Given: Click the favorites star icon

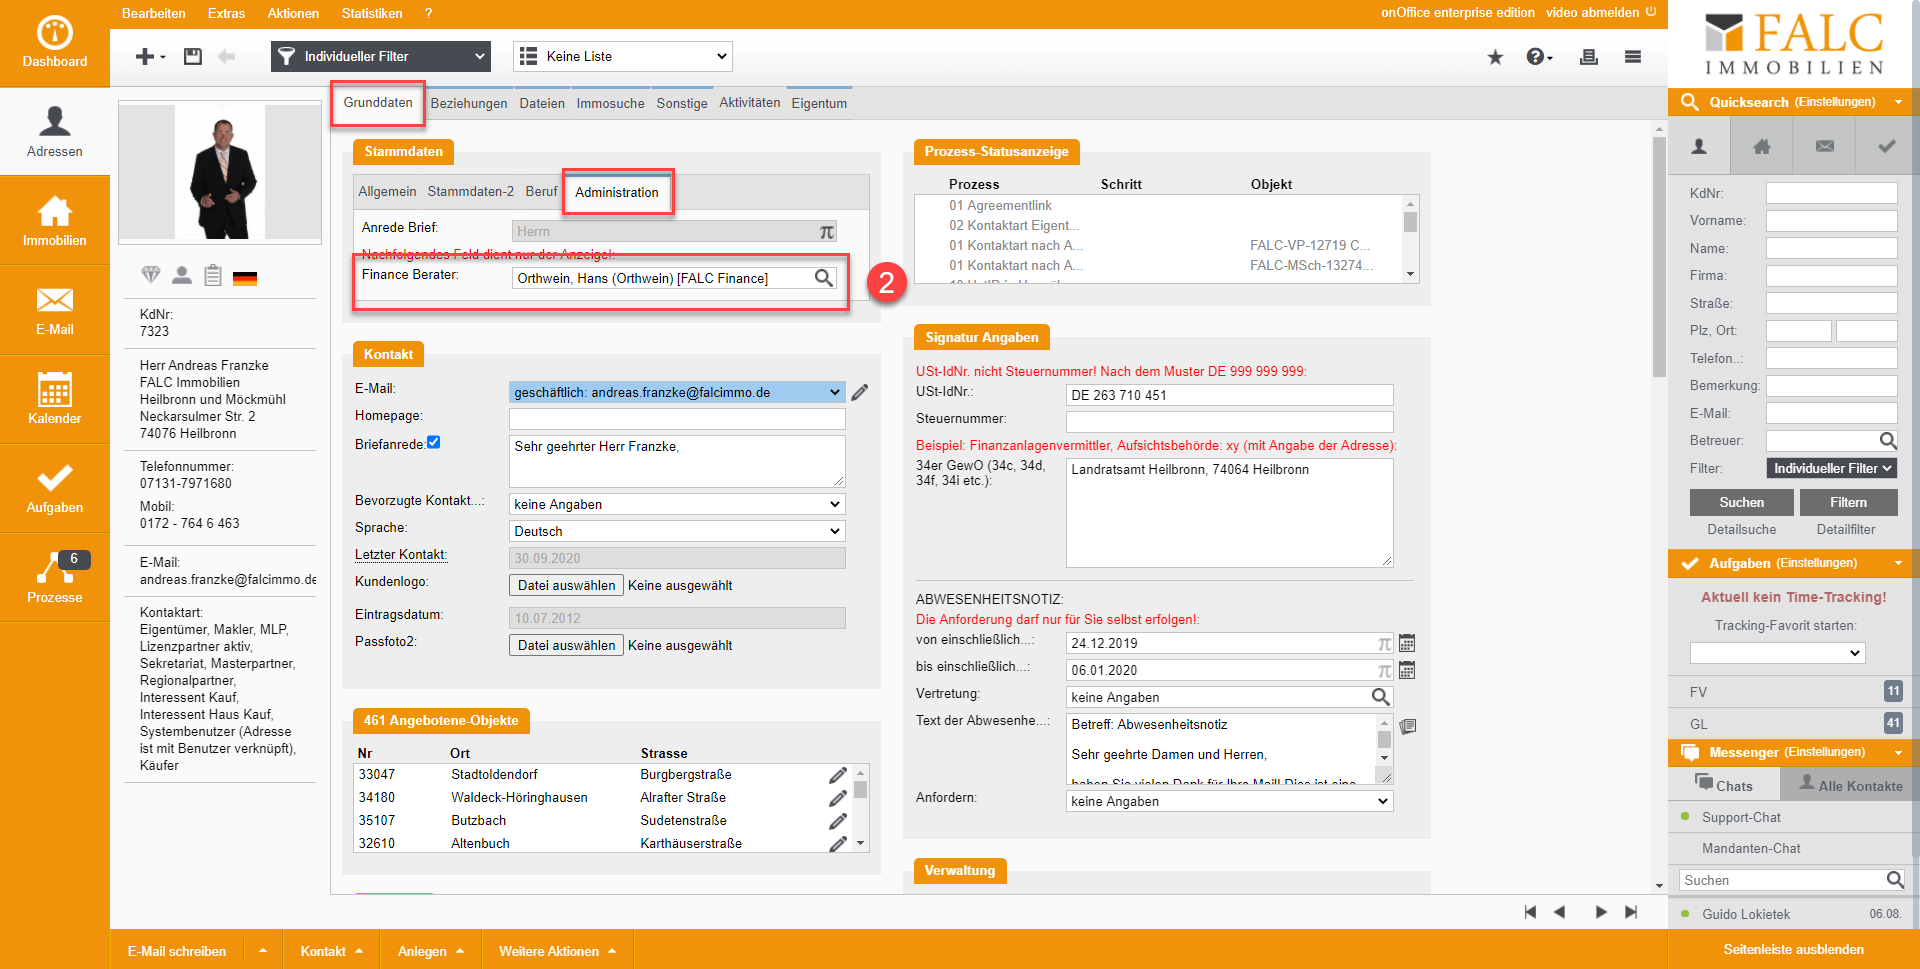Looking at the screenshot, I should (x=1495, y=57).
